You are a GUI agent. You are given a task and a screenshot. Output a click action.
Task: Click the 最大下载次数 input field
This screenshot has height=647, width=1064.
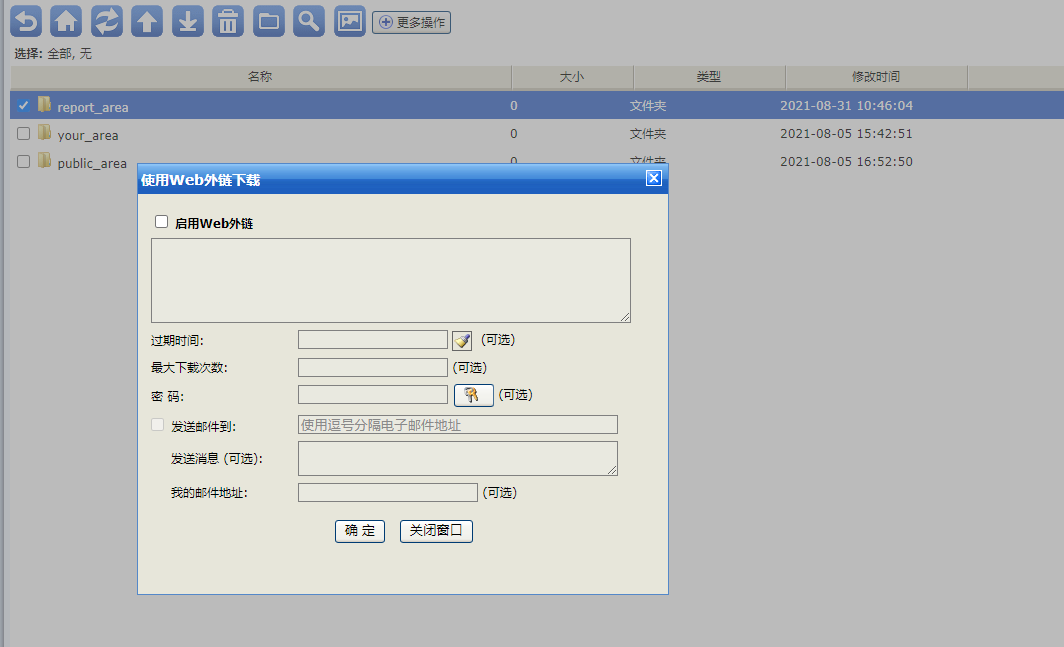tap(373, 367)
